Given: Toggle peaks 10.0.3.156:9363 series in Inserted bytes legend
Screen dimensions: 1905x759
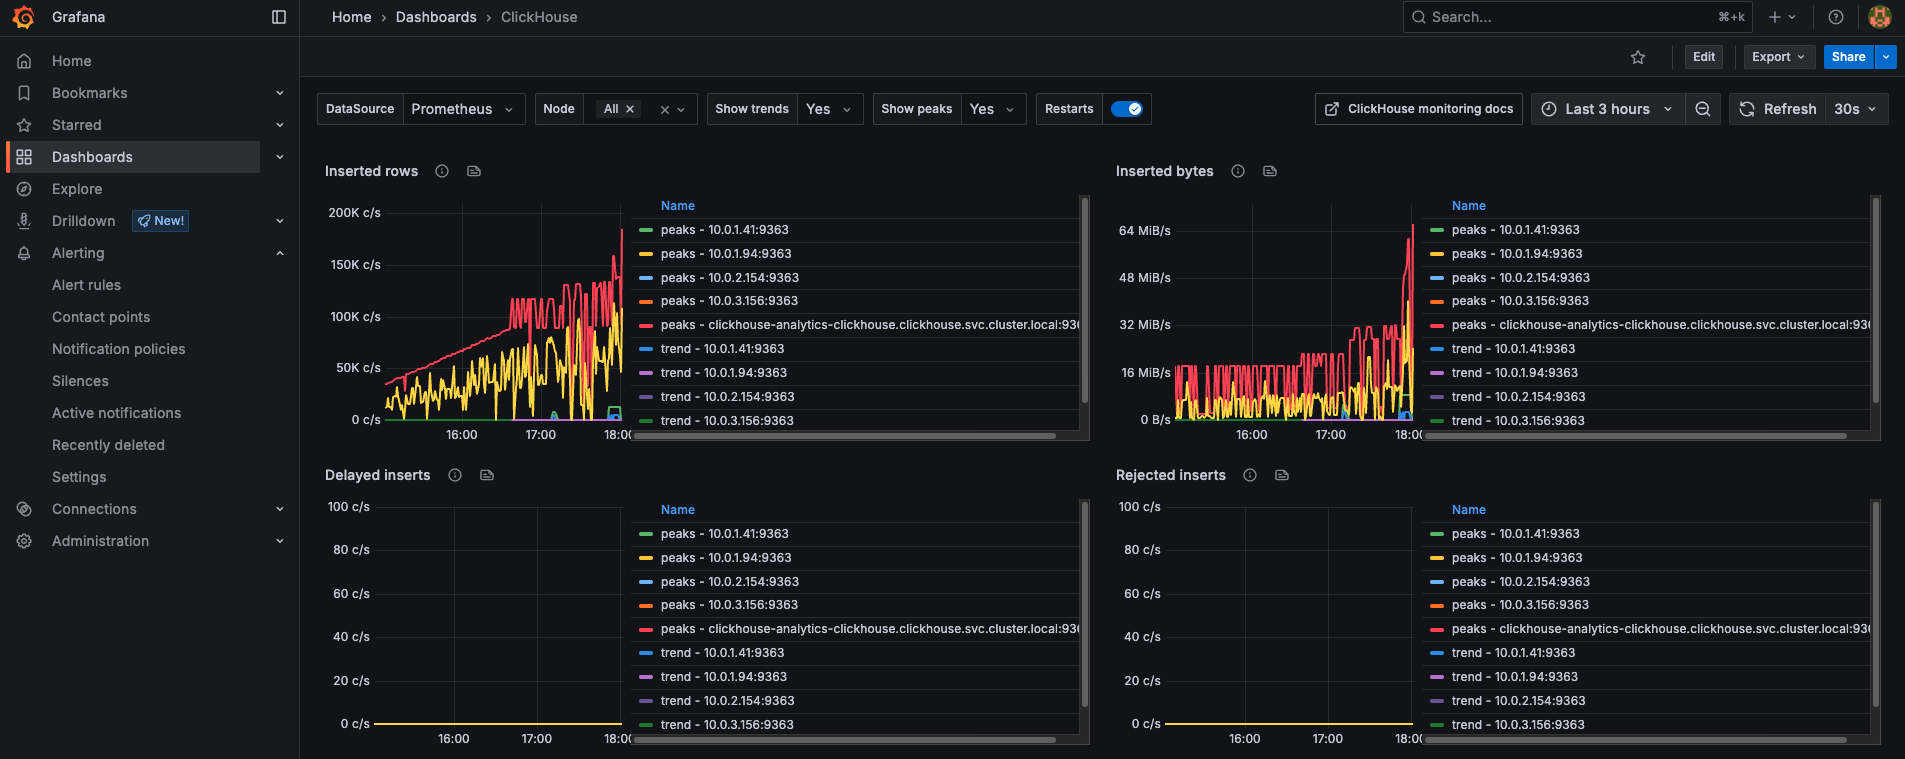Looking at the screenshot, I should point(1520,301).
